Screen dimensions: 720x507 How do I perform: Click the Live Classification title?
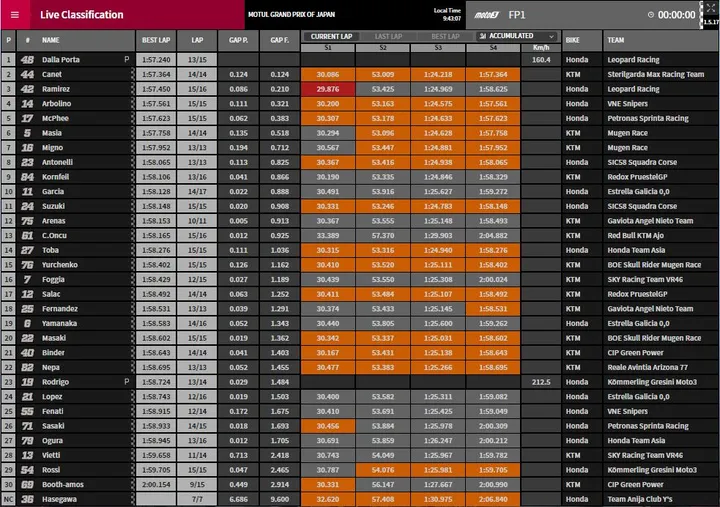point(82,15)
